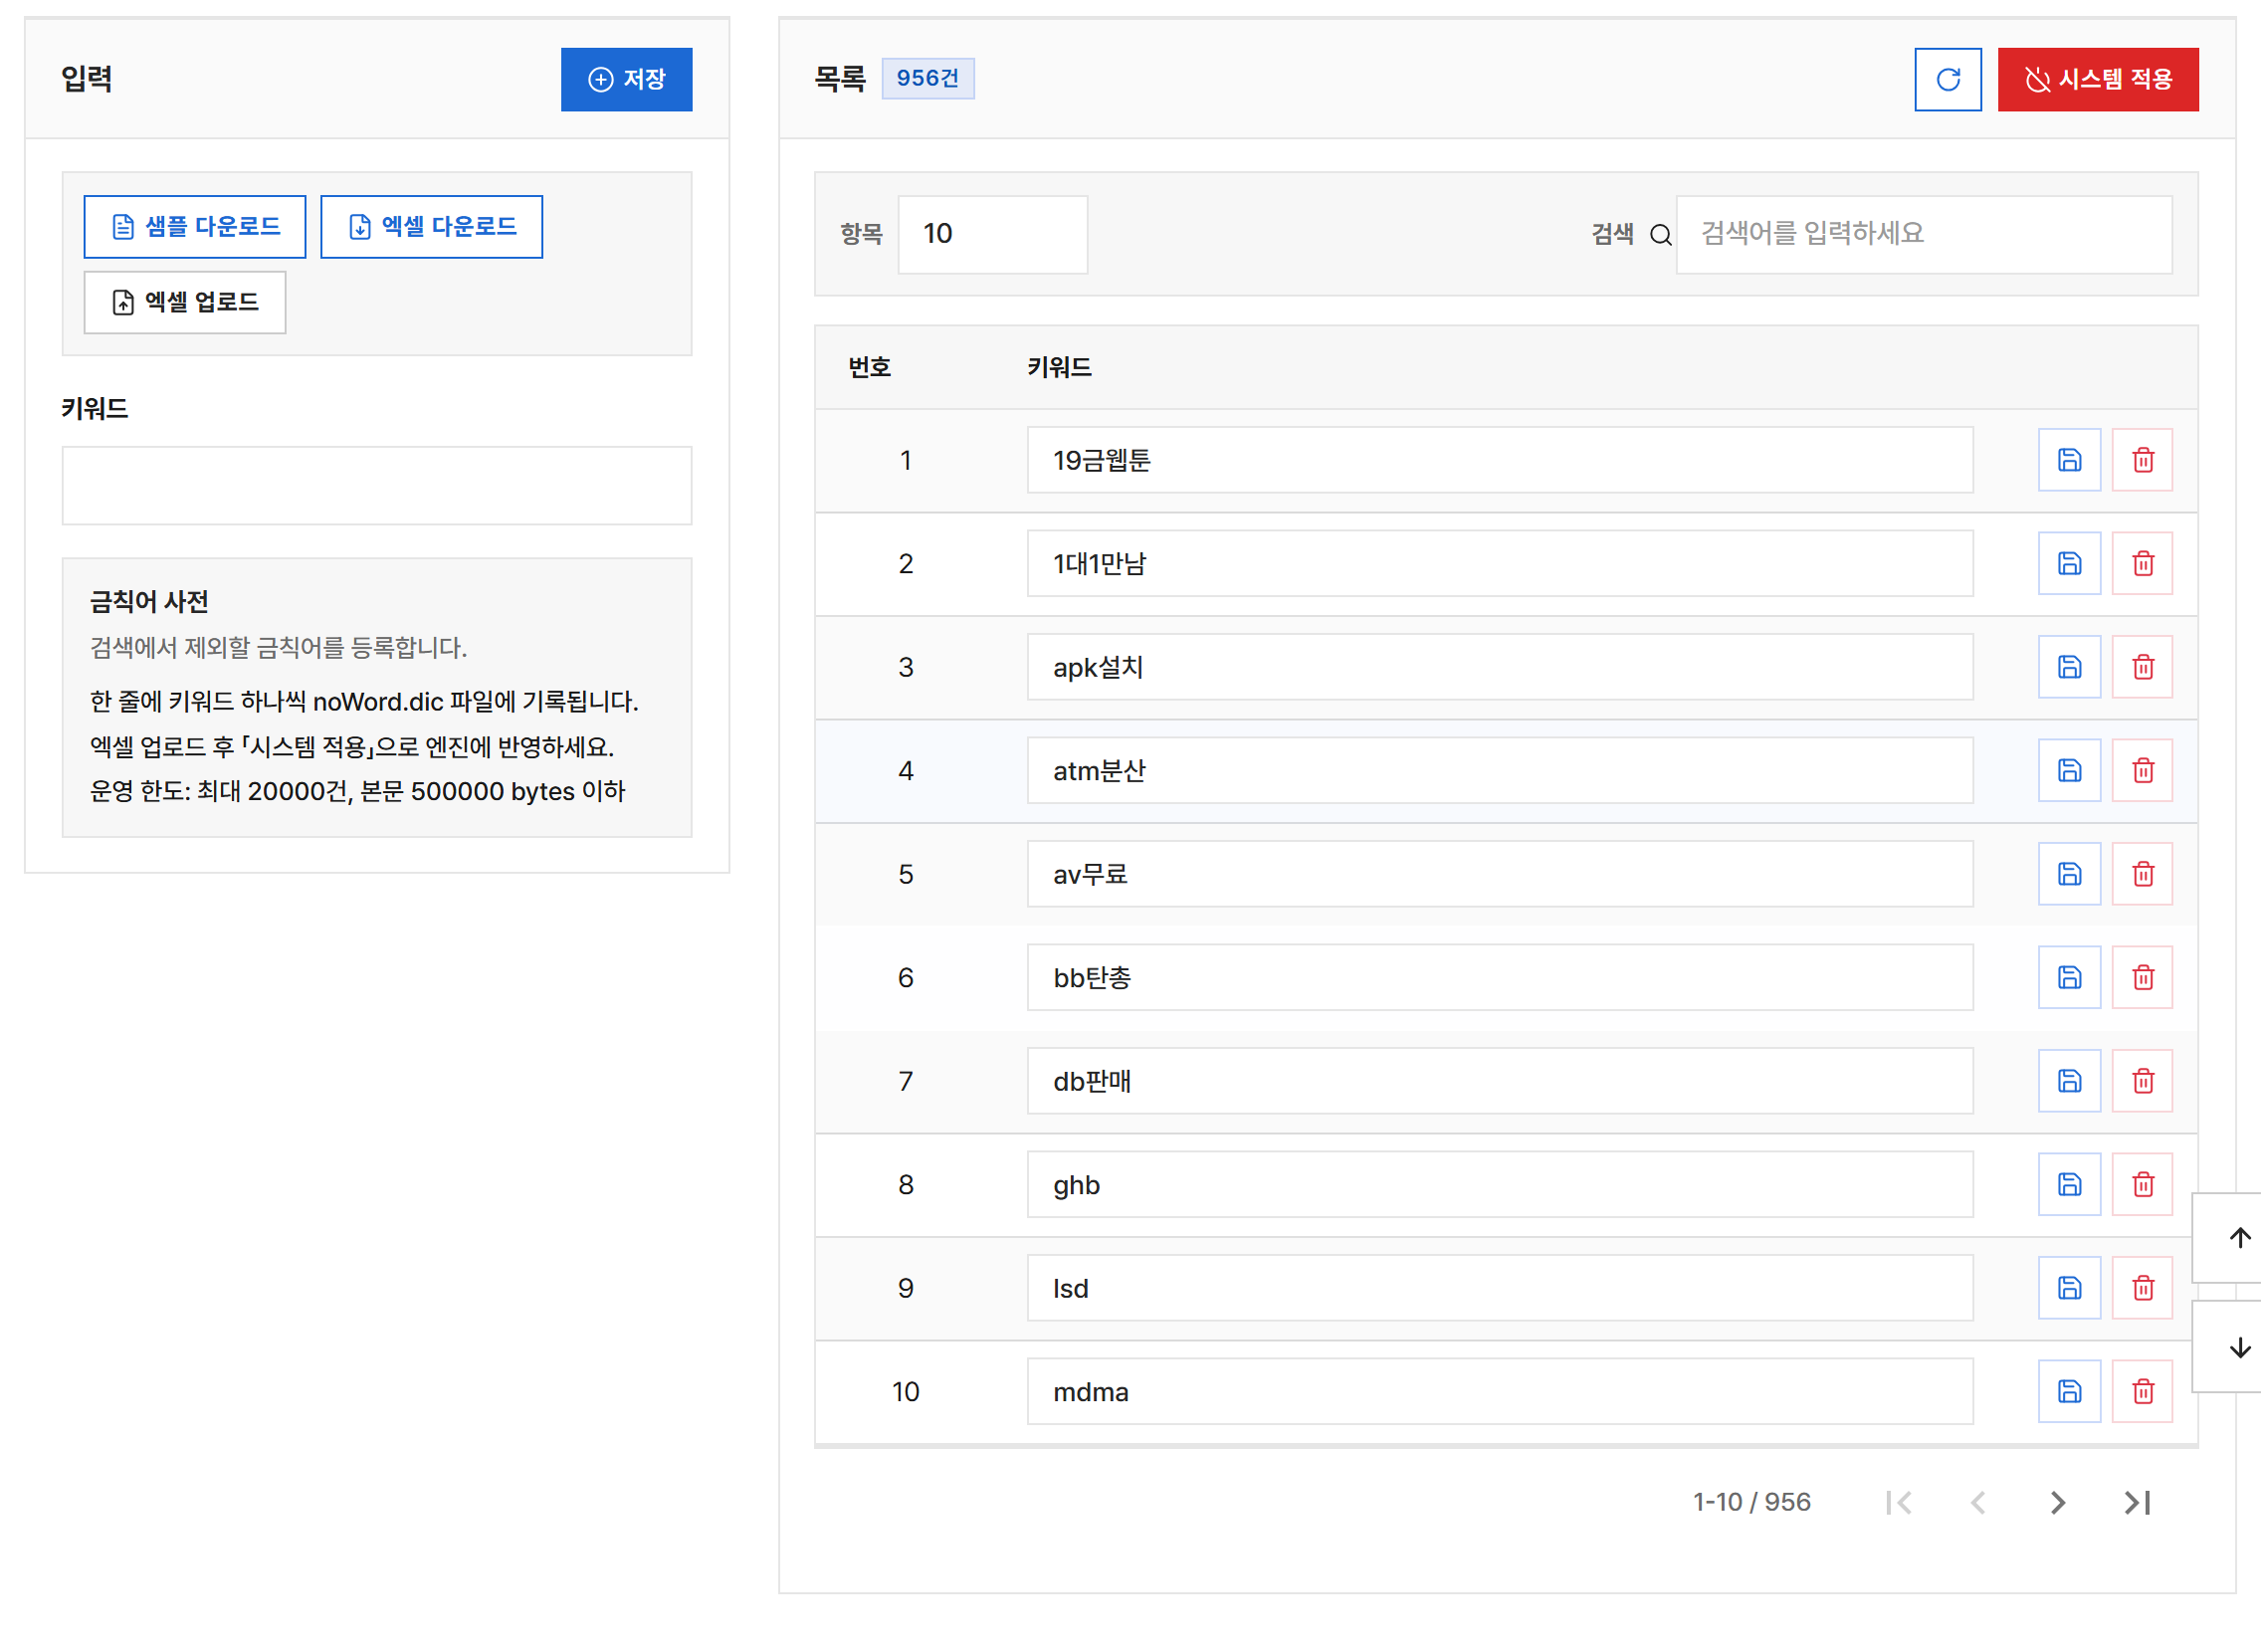Delete row 8 keyword ghb
The image size is (2261, 1652).
coord(2142,1185)
